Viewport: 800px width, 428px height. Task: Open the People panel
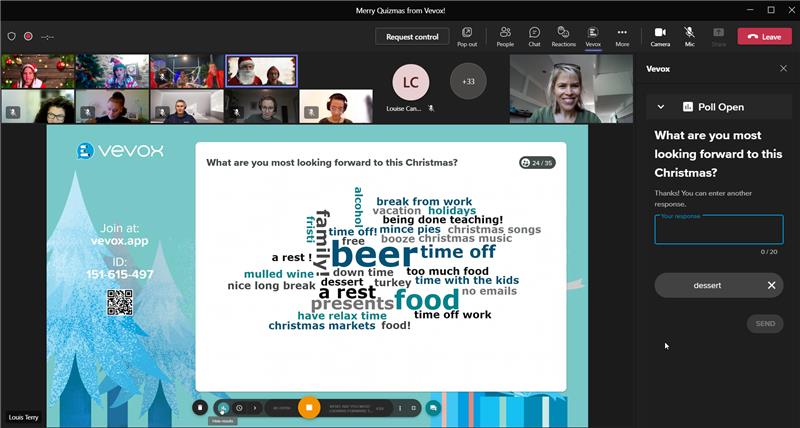(505, 36)
